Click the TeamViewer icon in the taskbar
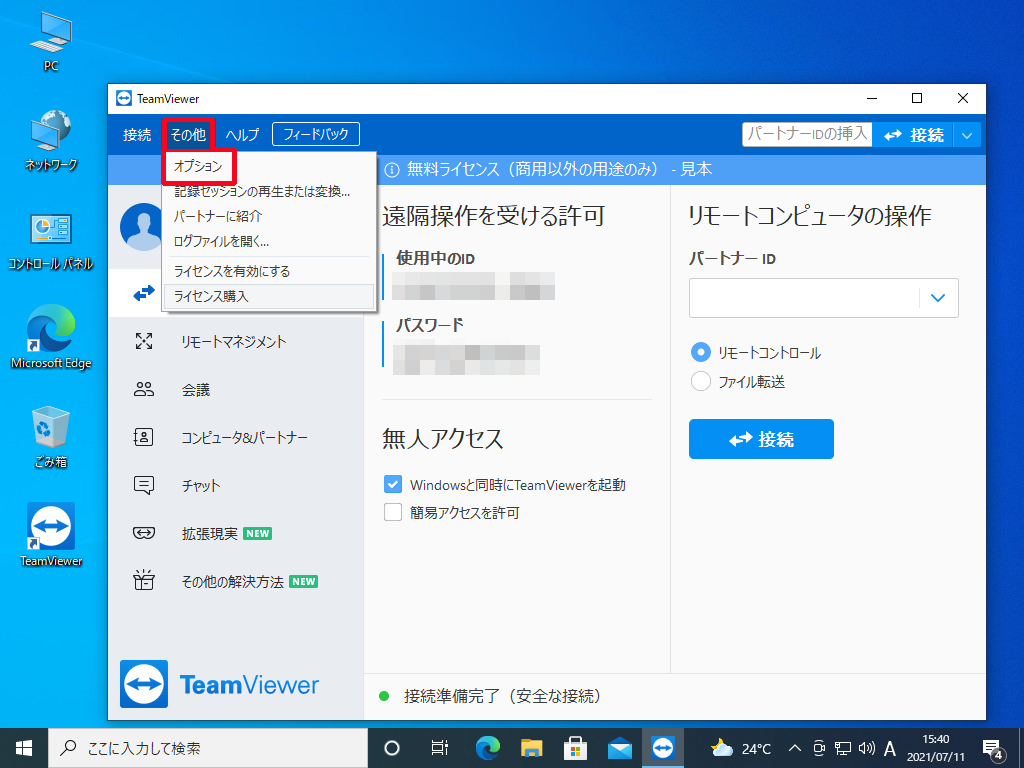Screen dimensions: 1024x768 tap(662, 747)
